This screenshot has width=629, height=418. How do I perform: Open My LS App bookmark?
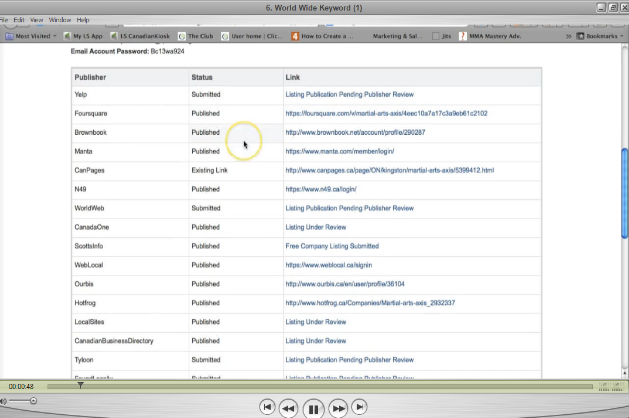coord(83,36)
